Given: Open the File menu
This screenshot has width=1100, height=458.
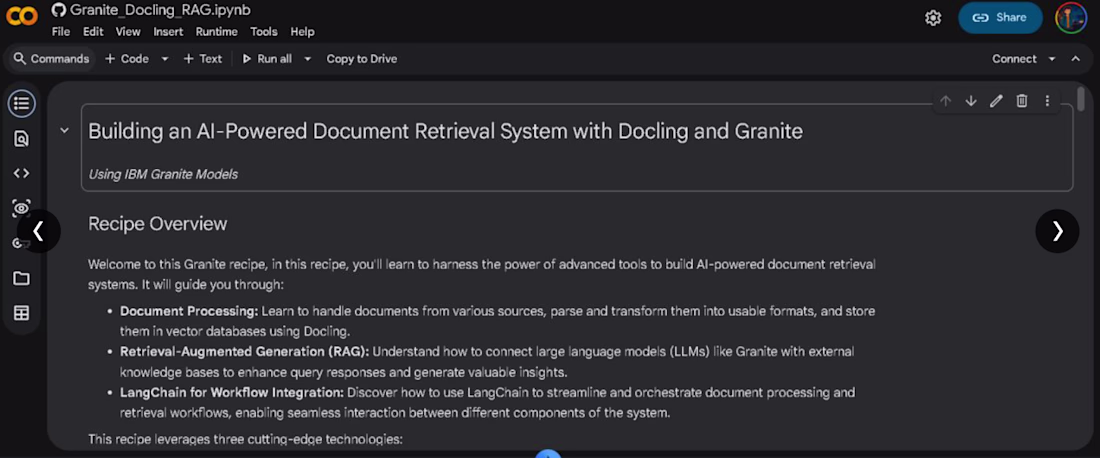Looking at the screenshot, I should [x=61, y=32].
